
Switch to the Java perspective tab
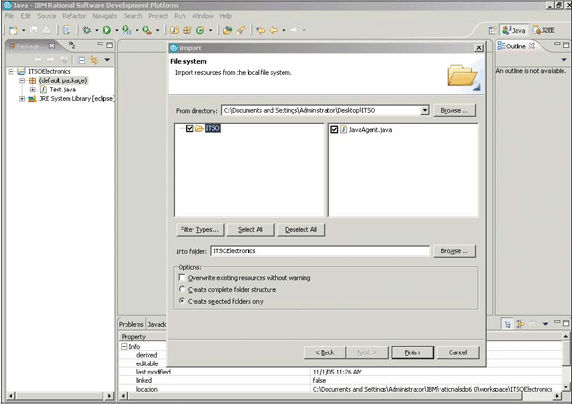514,30
